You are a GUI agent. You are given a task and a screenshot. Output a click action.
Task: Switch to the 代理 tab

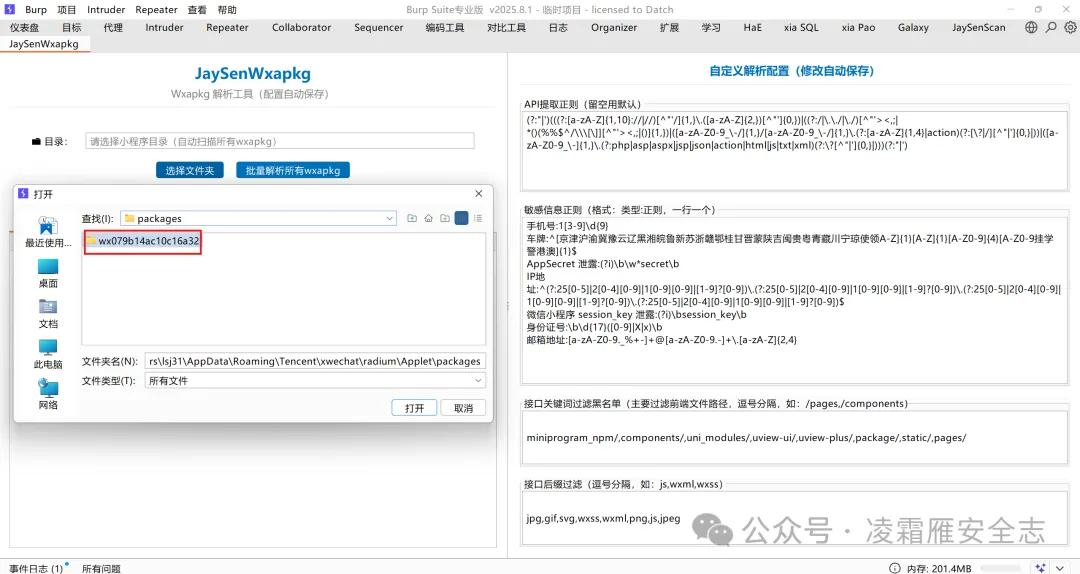(x=113, y=28)
